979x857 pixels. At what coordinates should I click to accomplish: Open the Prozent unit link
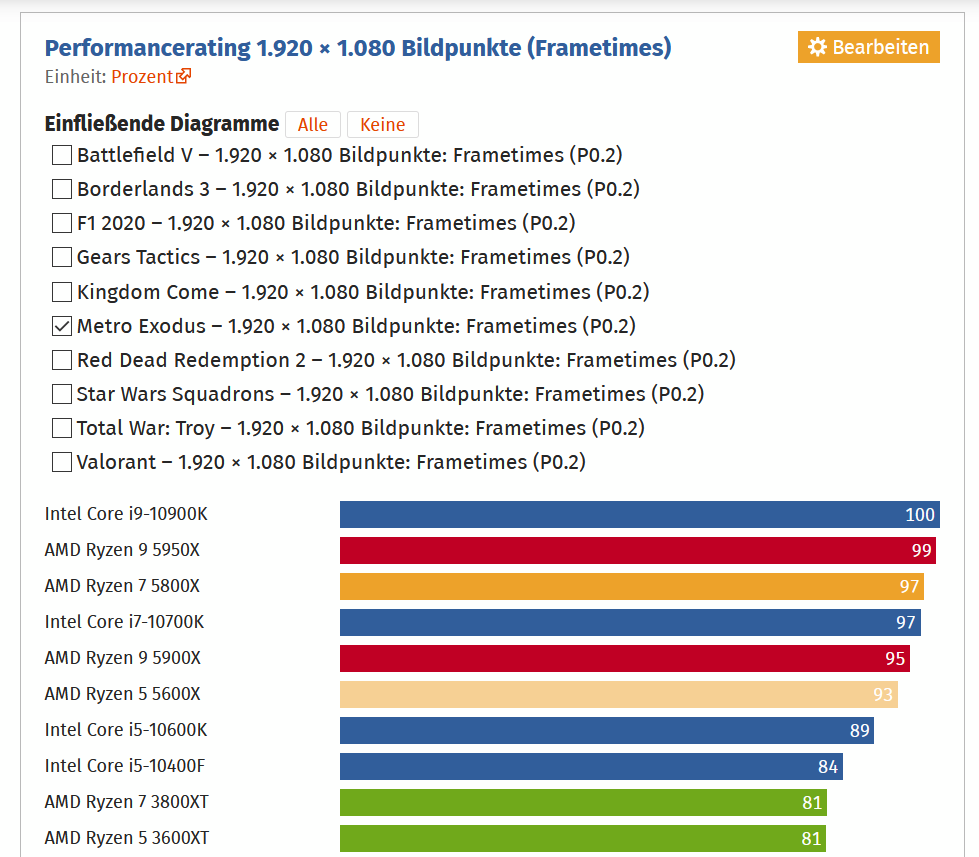coord(151,77)
